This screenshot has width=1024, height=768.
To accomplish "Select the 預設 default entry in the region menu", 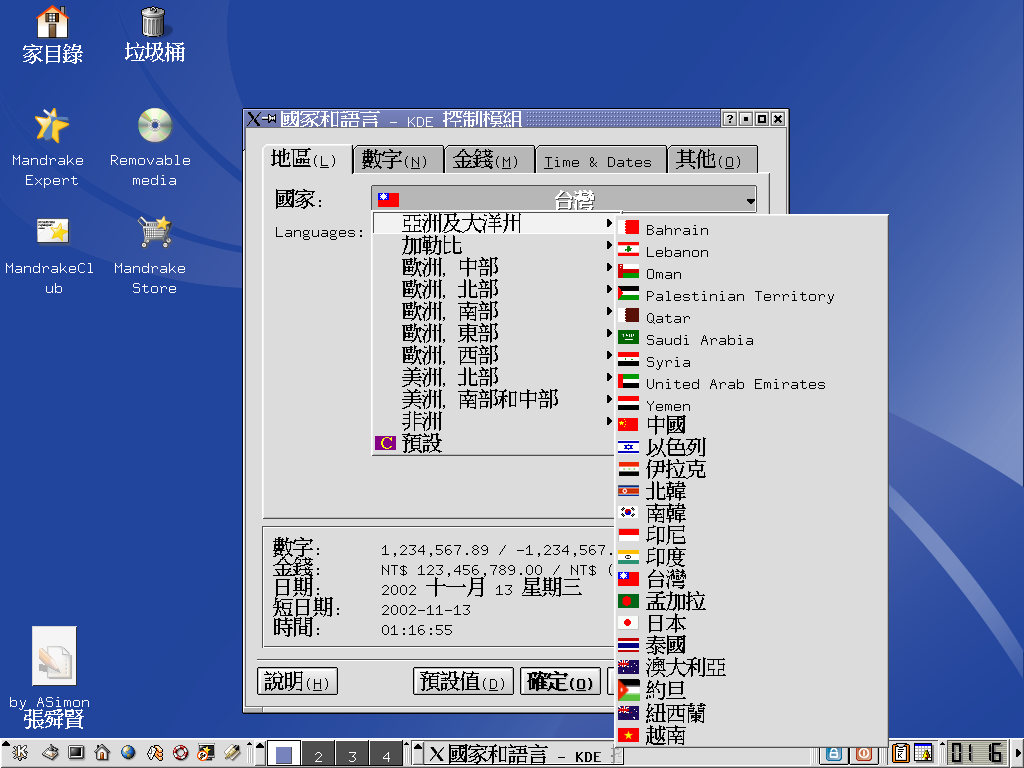I will [494, 443].
